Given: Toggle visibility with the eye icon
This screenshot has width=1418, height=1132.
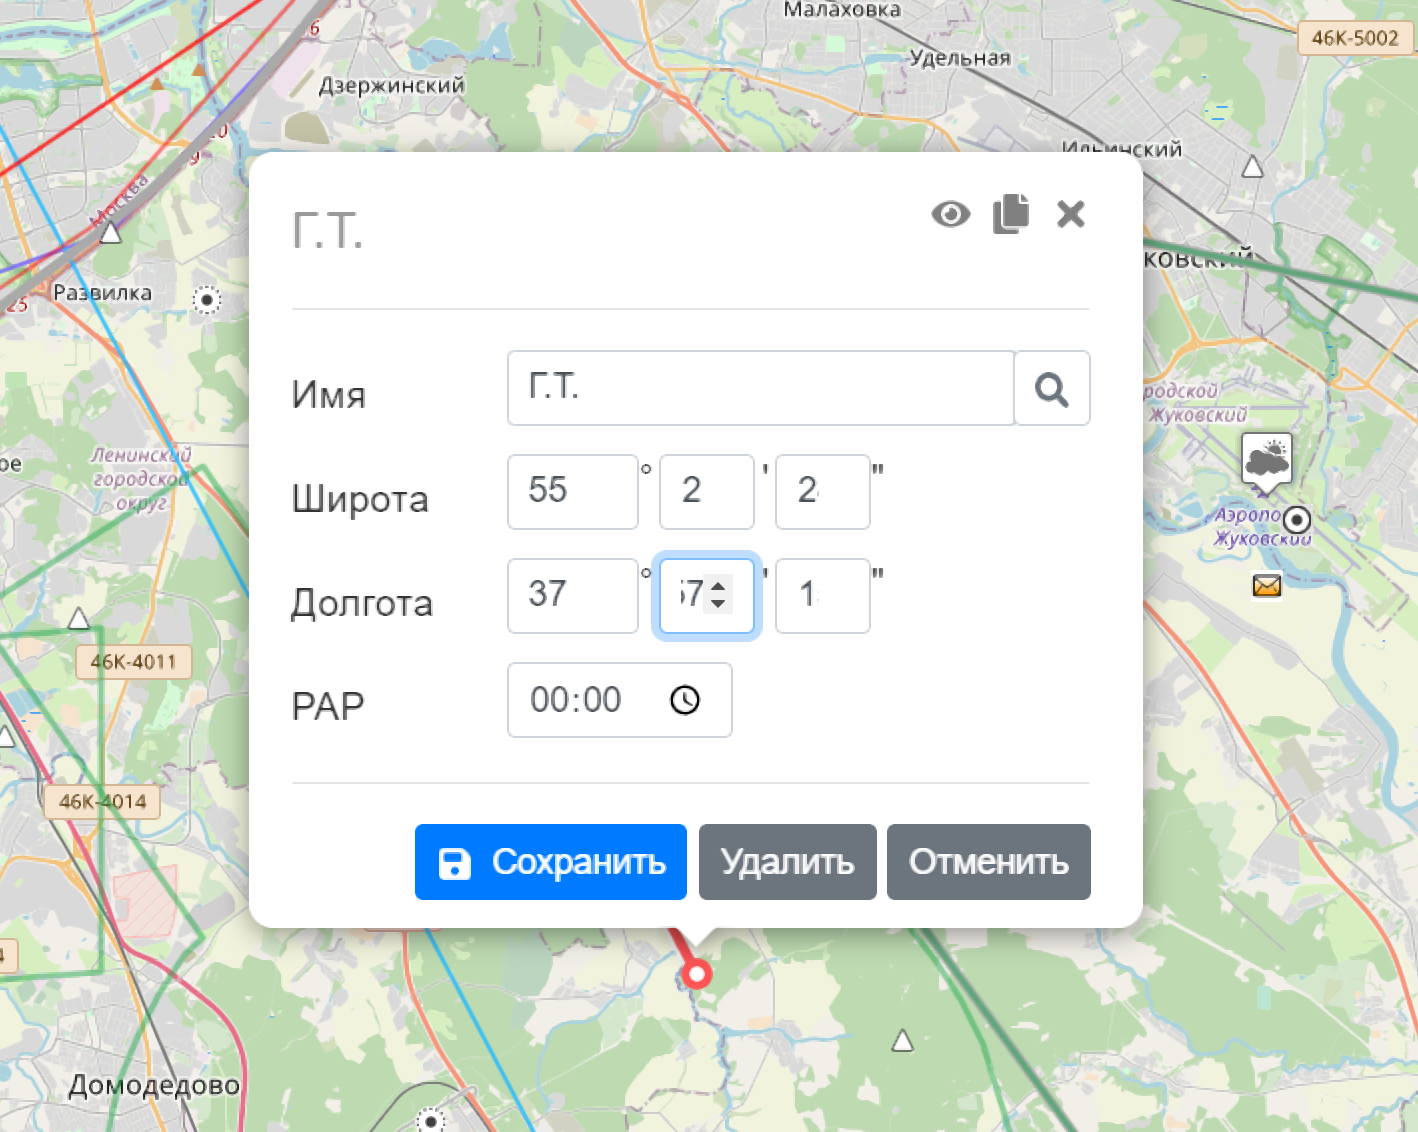Looking at the screenshot, I should click(x=950, y=214).
